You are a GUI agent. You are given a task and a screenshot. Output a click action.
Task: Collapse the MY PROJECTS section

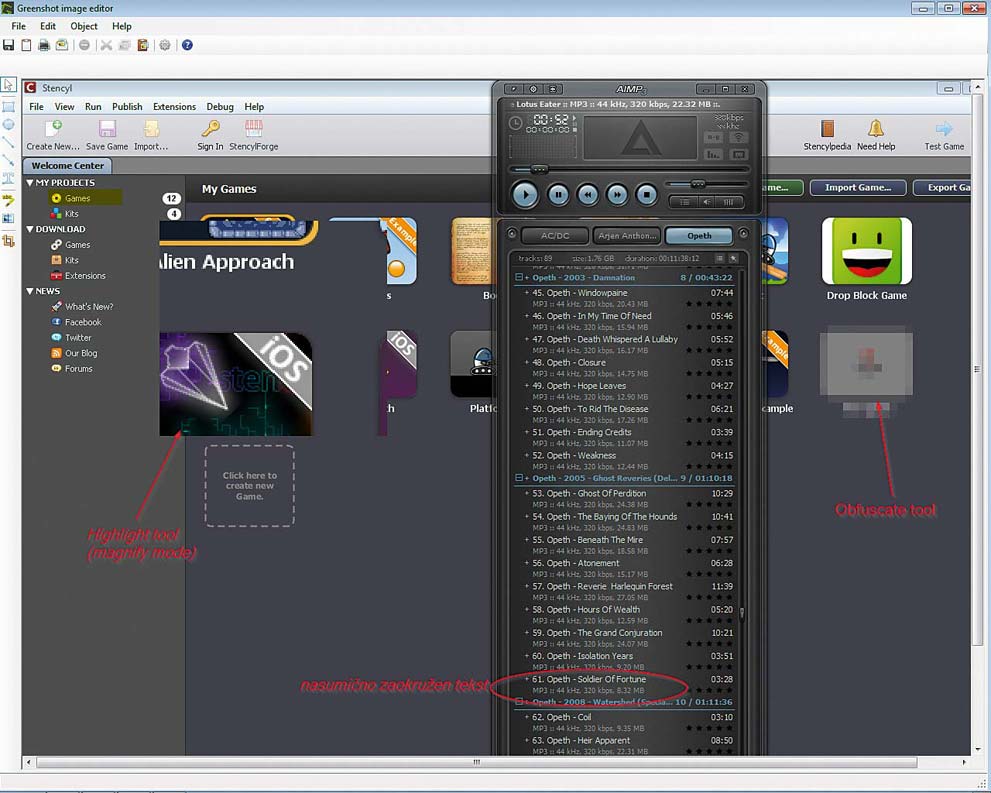[30, 183]
